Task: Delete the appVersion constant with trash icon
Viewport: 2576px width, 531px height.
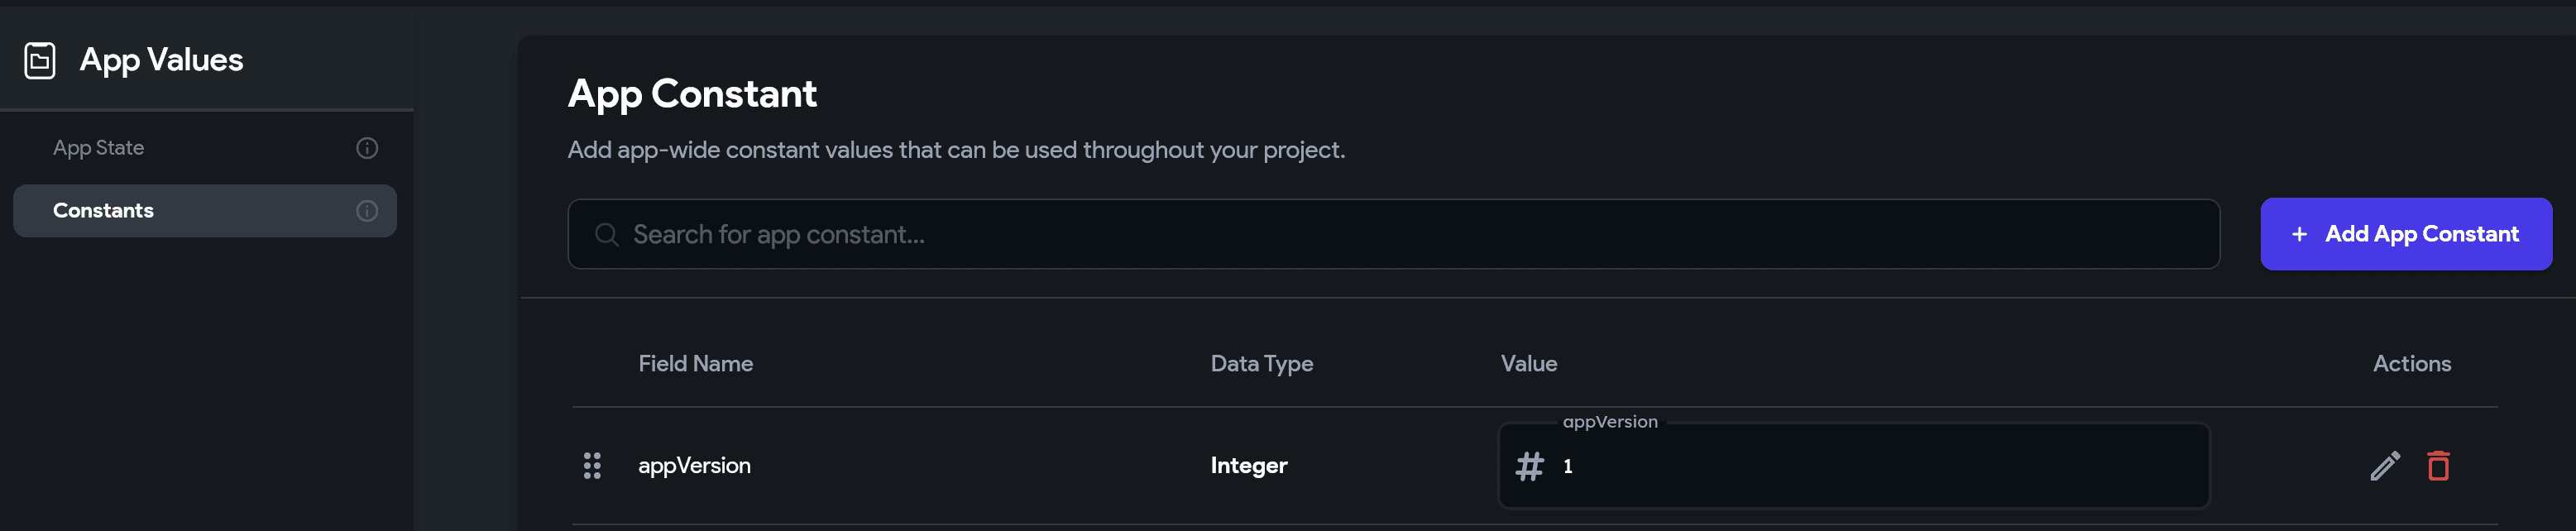Action: pos(2437,465)
